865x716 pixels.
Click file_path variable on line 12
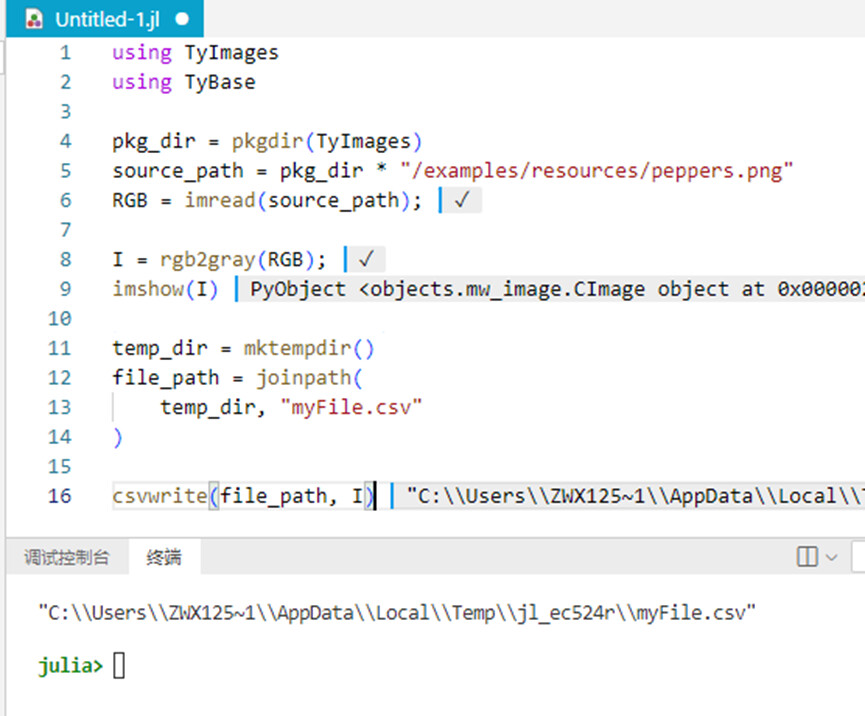point(165,378)
